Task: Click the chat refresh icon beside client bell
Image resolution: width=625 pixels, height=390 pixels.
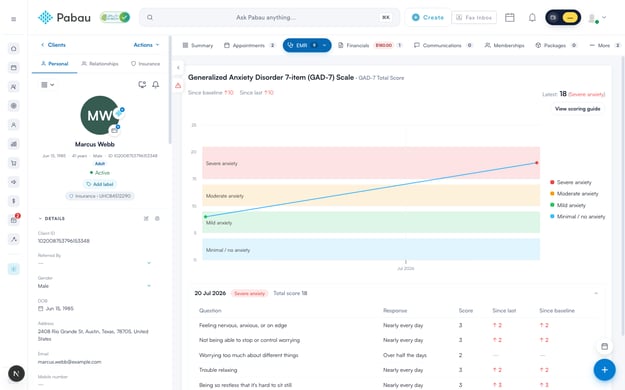Action: (142, 85)
